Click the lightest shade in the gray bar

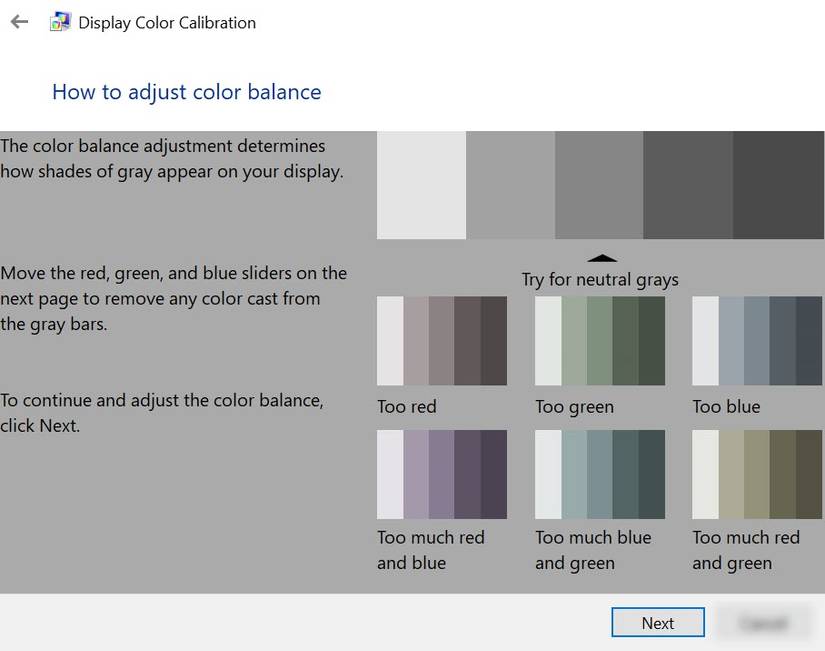(x=420, y=184)
